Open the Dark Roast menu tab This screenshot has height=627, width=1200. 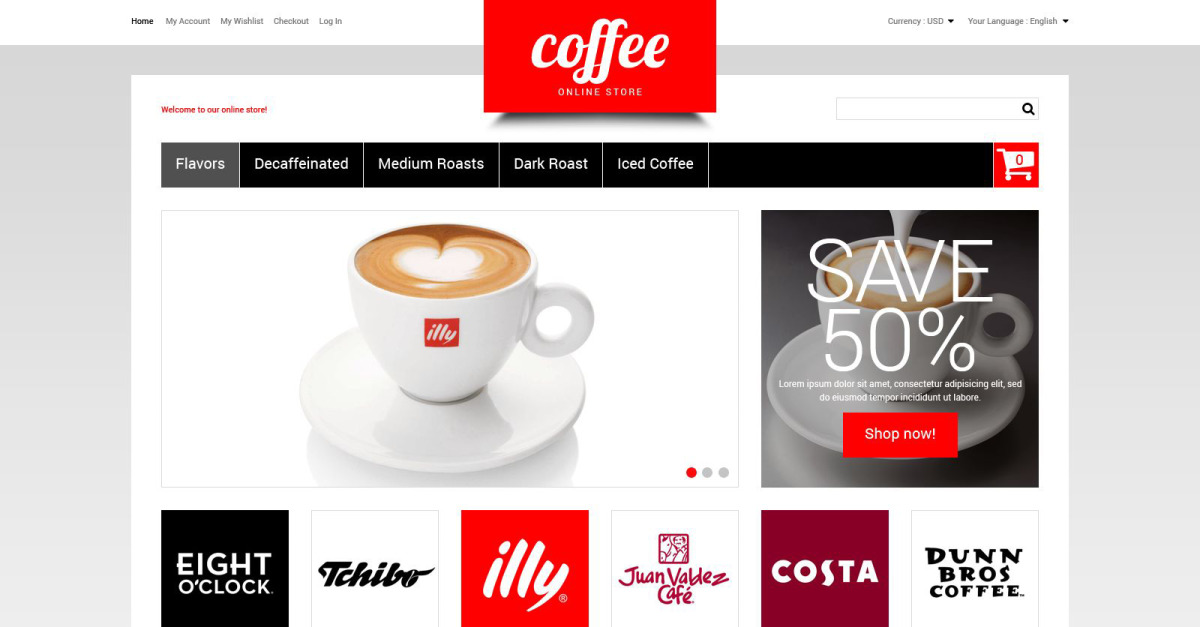pos(551,165)
